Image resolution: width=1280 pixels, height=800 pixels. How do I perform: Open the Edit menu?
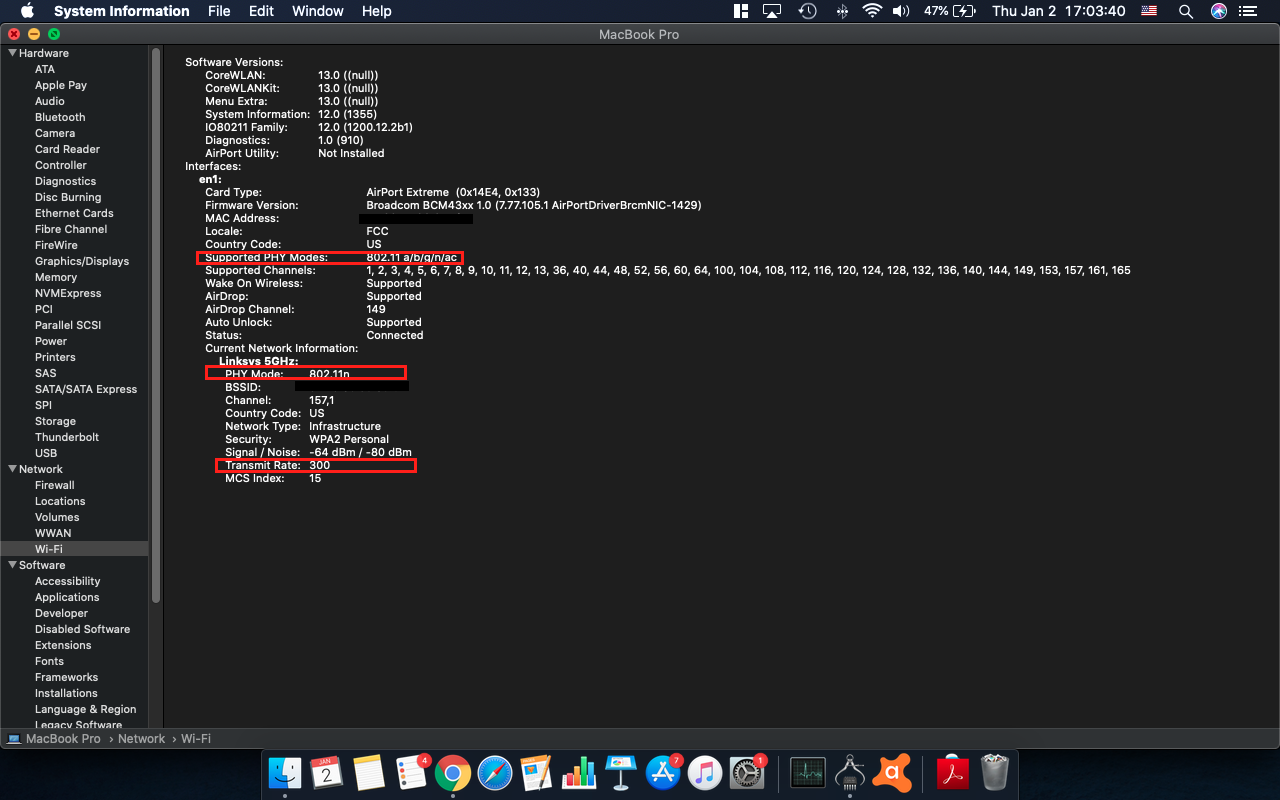pyautogui.click(x=261, y=11)
